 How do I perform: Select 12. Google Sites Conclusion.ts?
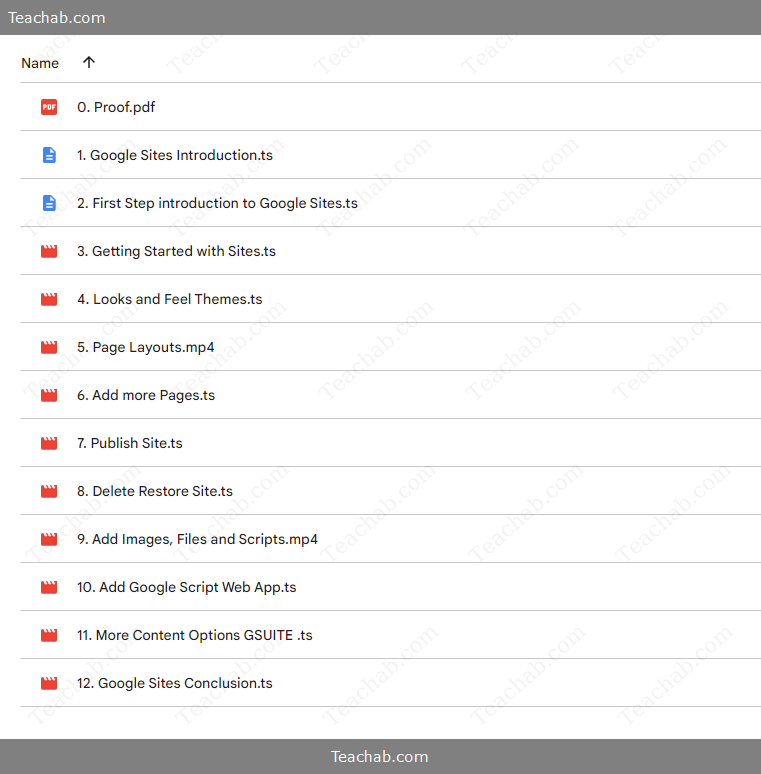(175, 683)
